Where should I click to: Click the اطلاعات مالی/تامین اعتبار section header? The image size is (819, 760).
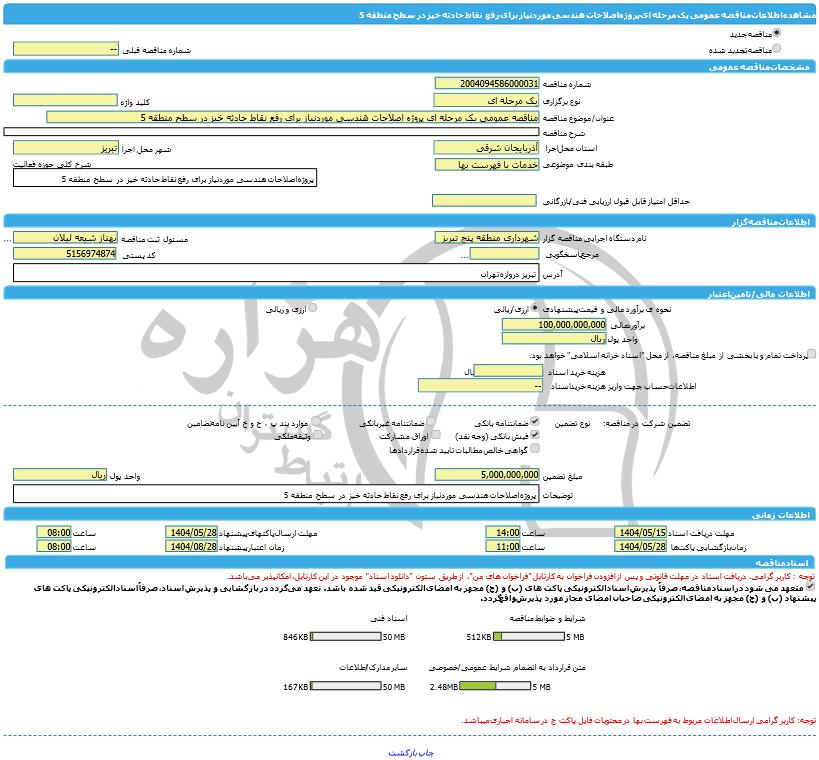410,294
